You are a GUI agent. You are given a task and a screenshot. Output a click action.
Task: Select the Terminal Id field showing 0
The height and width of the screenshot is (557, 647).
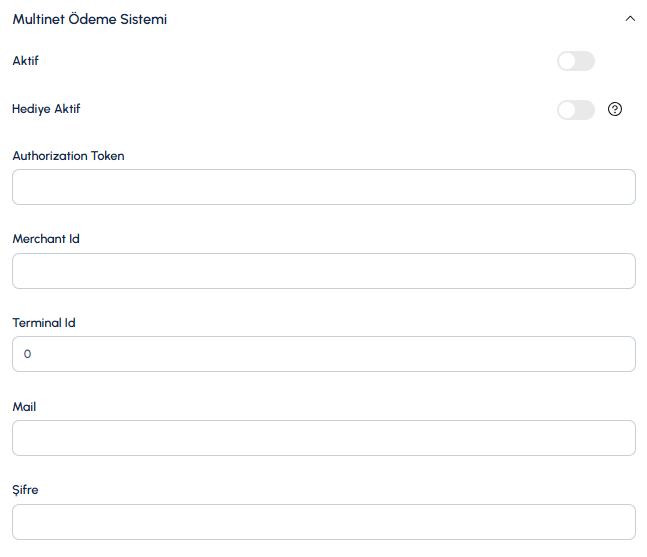[x=324, y=354]
